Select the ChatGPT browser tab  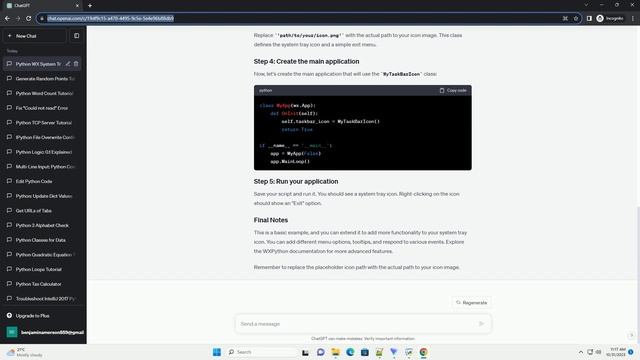[x=43, y=6]
